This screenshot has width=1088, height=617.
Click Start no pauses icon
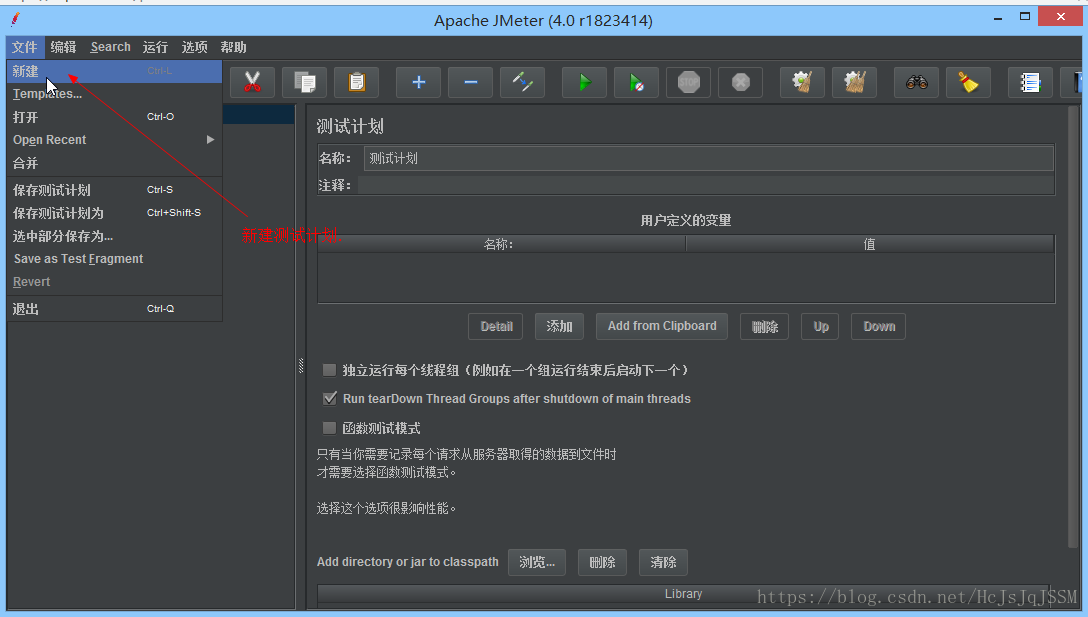click(x=636, y=83)
